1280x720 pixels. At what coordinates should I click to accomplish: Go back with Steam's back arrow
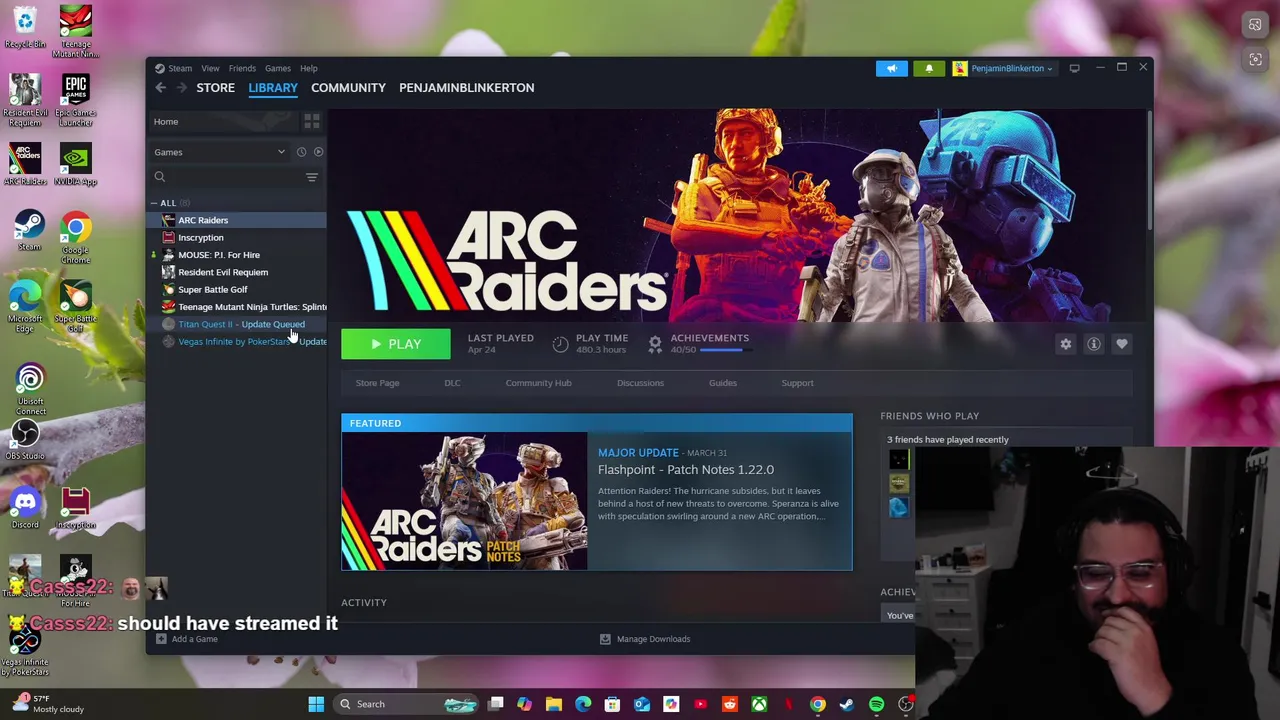click(160, 88)
